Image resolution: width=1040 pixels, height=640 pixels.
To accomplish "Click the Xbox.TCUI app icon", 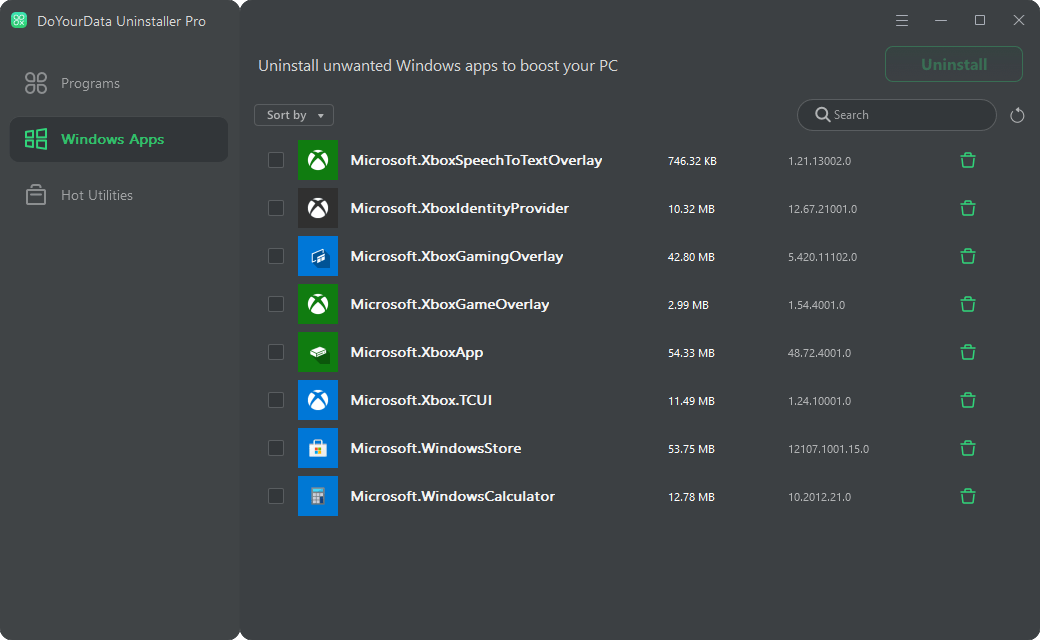I will (x=318, y=400).
